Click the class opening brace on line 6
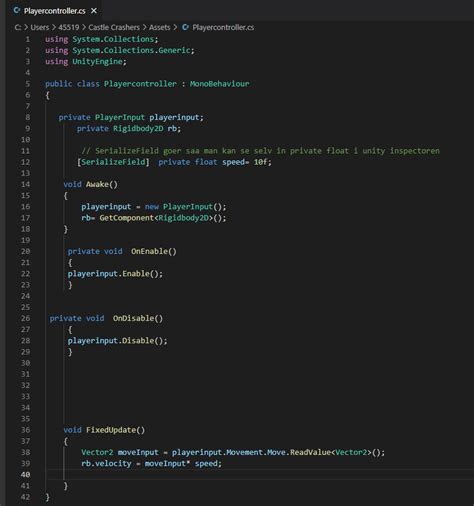This screenshot has width=474, height=506. (x=48, y=95)
